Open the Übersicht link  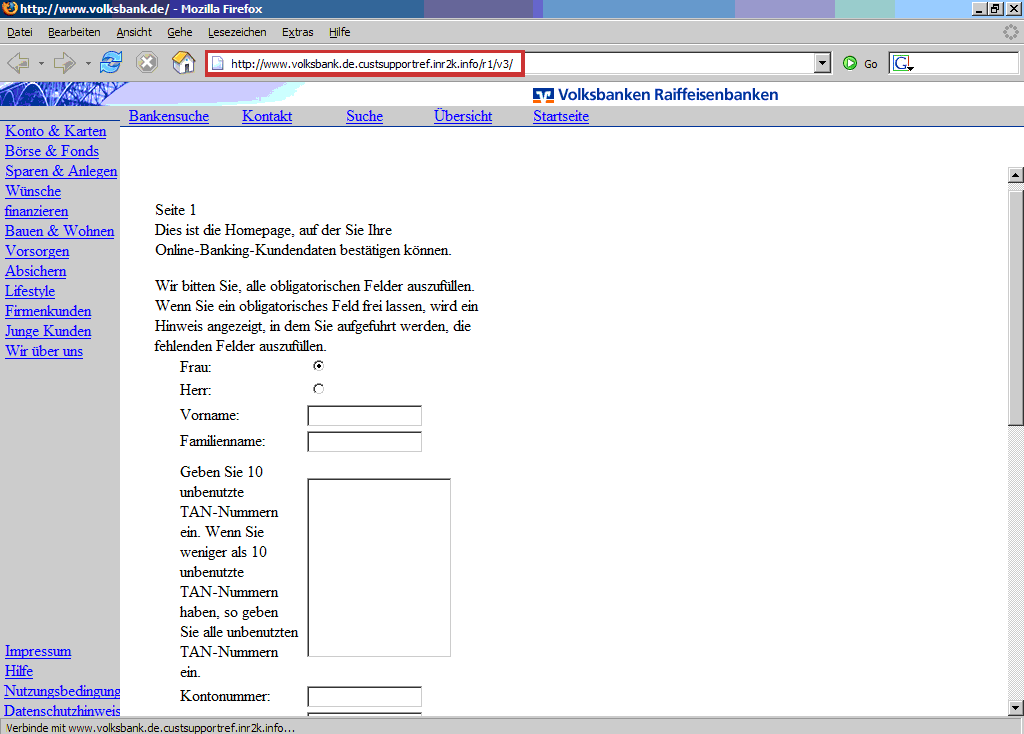(x=463, y=116)
